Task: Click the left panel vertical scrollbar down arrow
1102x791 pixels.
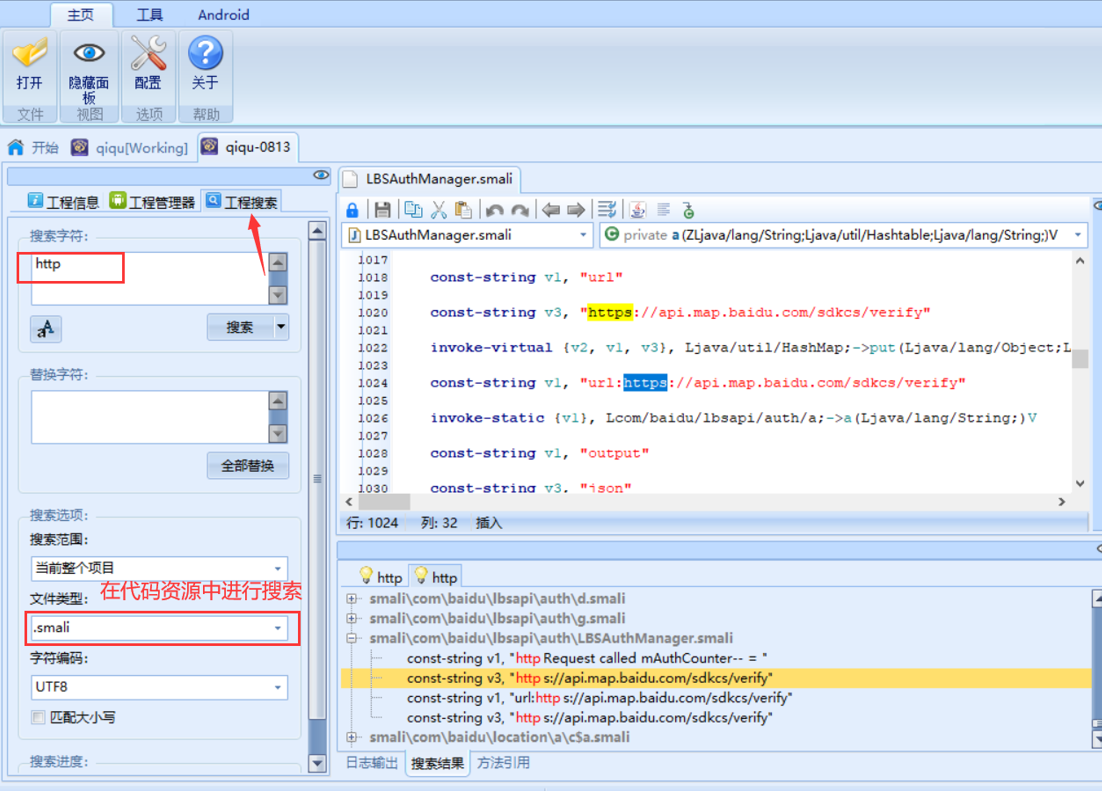Action: pyautogui.click(x=317, y=763)
